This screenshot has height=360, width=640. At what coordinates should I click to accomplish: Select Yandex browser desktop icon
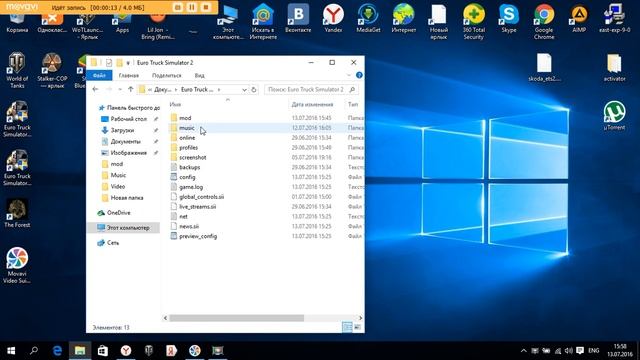click(333, 19)
